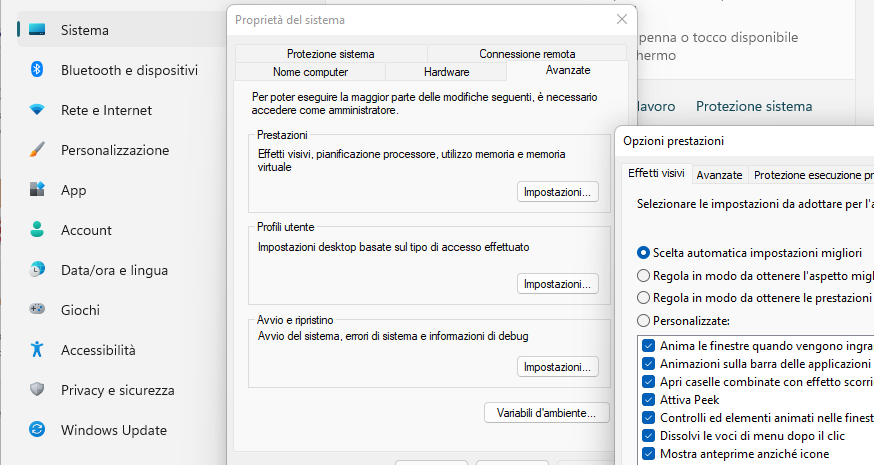Click the Windows Update refresh icon
Viewport: 874px width, 465px height.
pos(37,430)
